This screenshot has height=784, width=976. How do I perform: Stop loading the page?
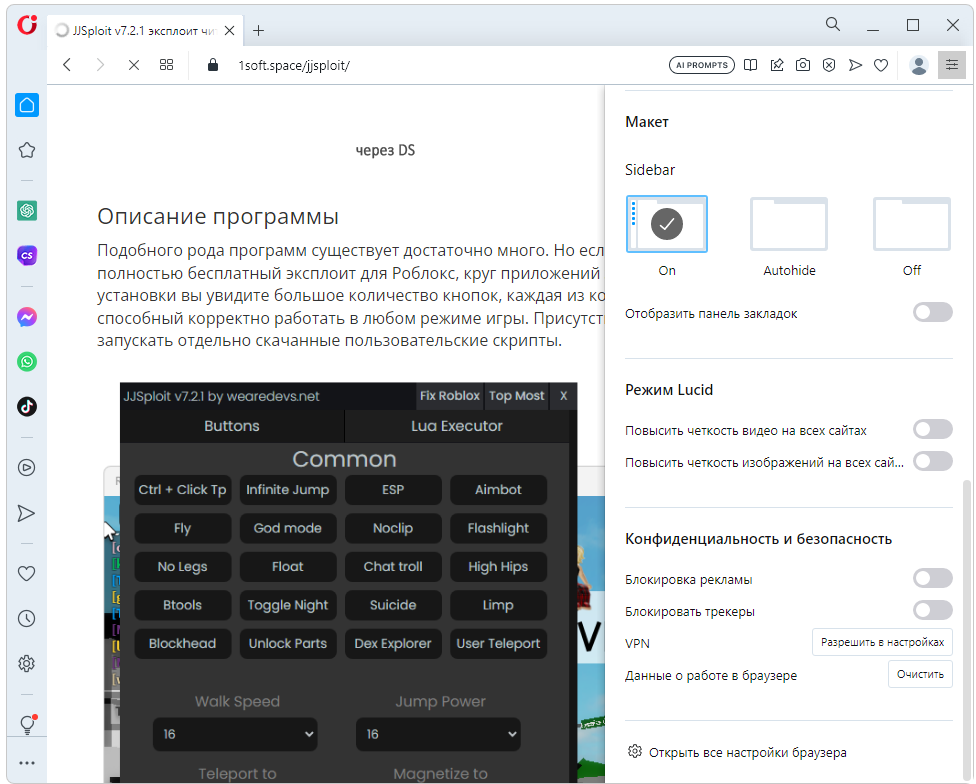coord(134,65)
